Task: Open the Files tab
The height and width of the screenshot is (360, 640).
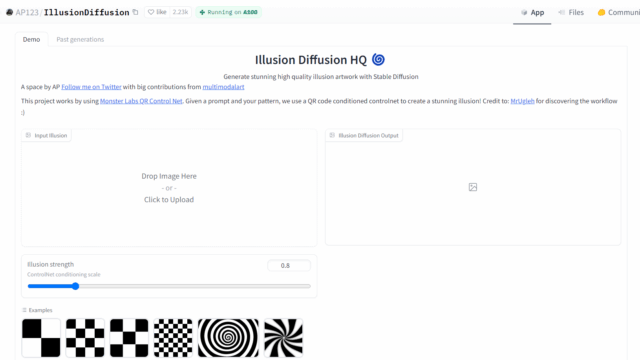Action: (571, 12)
